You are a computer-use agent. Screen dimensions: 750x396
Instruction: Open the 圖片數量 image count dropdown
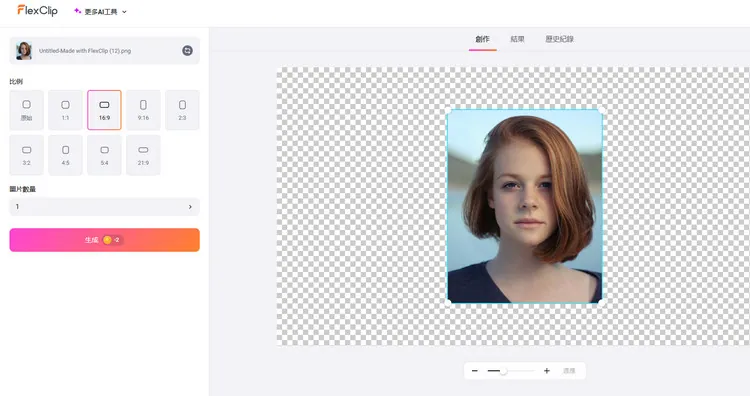click(x=104, y=207)
